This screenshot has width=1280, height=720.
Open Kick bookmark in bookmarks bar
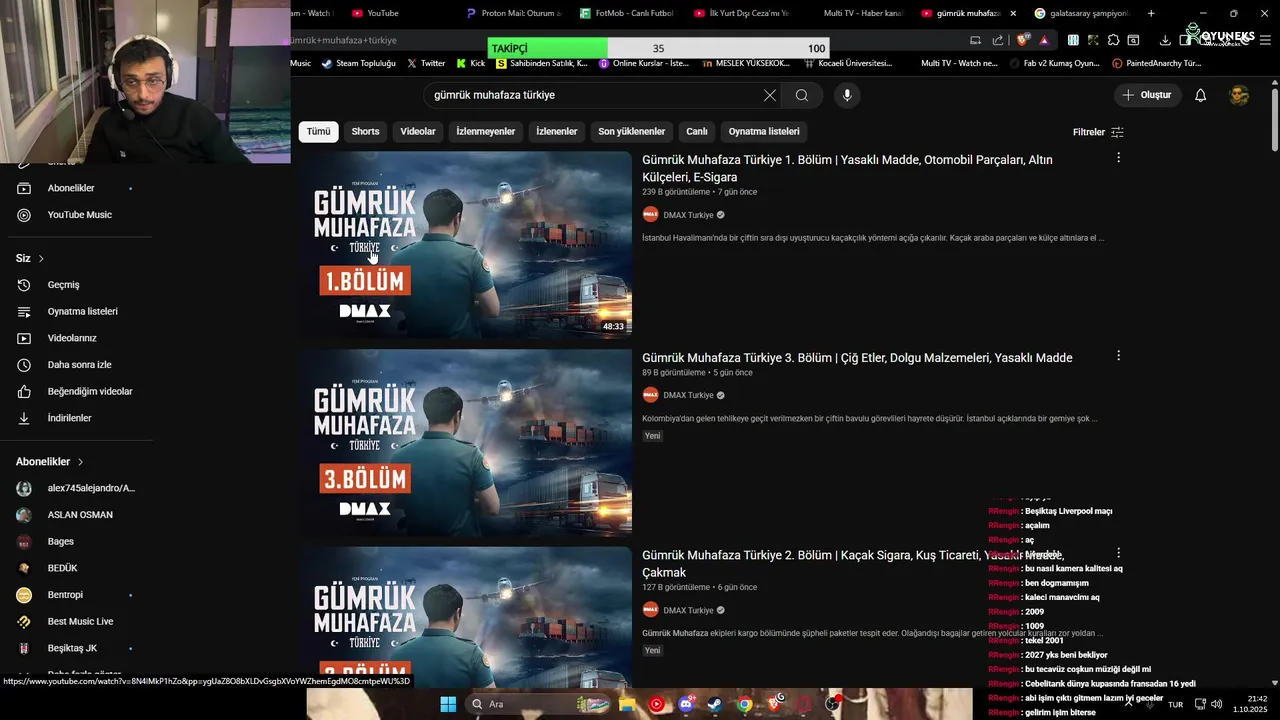tap(470, 63)
